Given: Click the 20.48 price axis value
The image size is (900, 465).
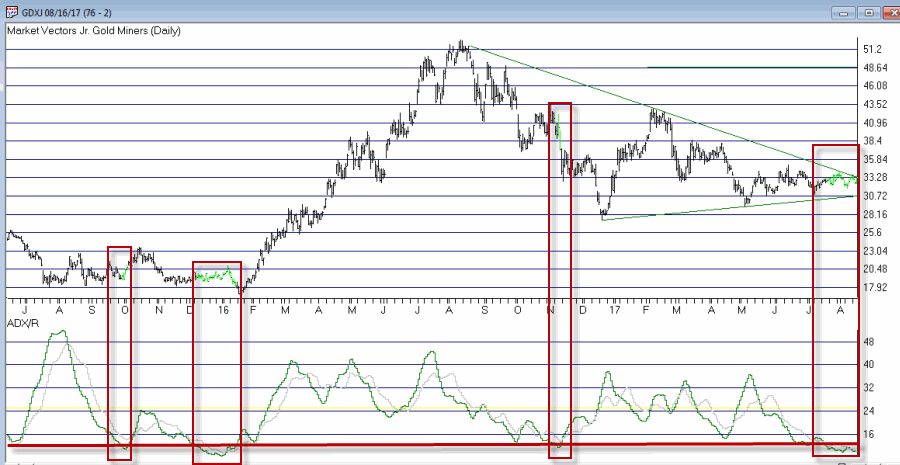Looking at the screenshot, I should coord(875,269).
